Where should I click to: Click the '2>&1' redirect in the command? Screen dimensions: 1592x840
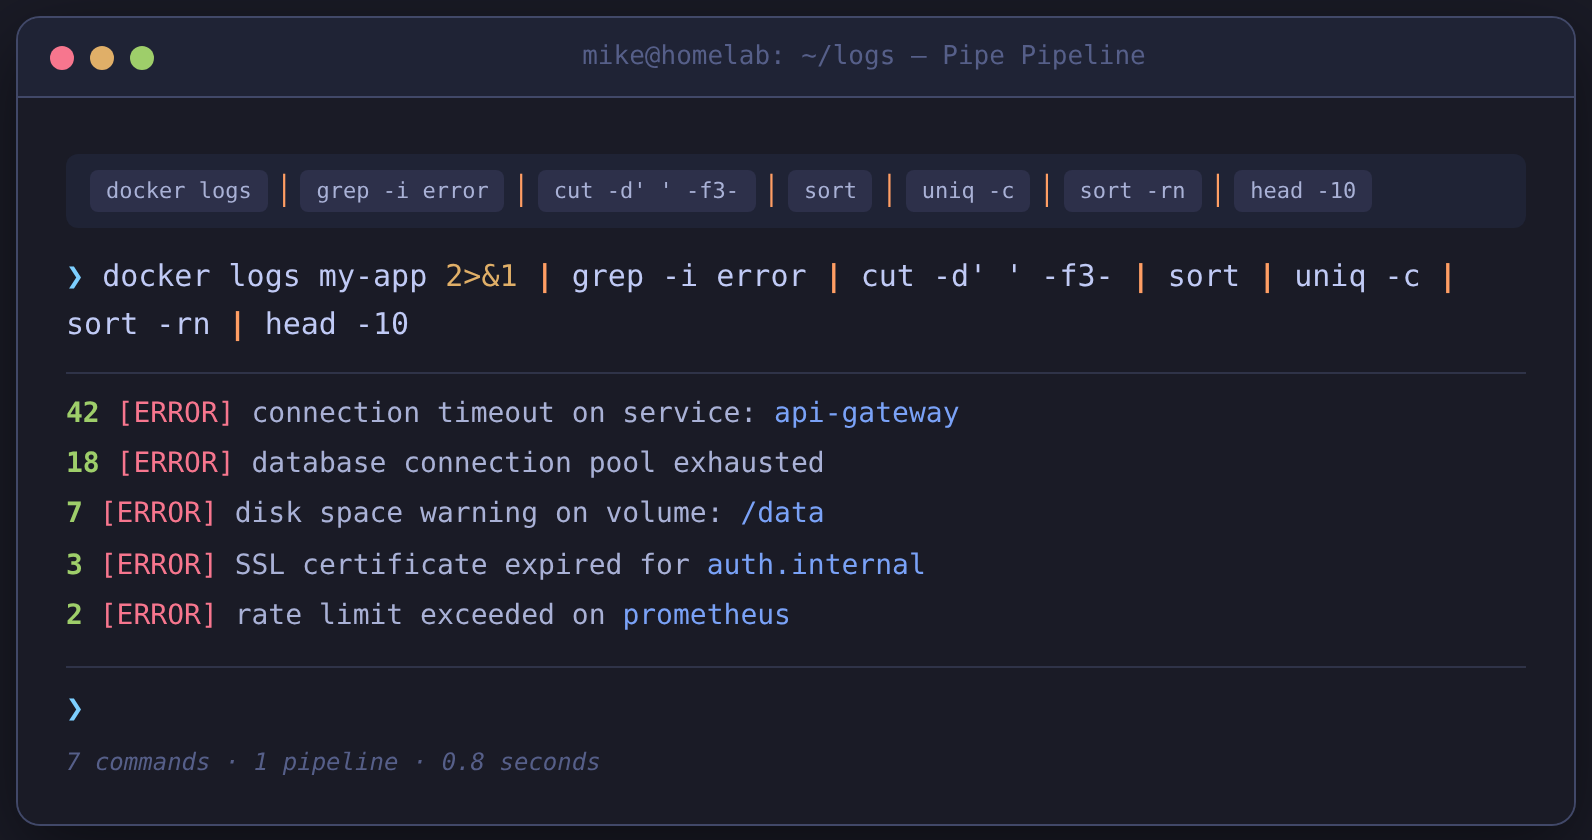click(481, 276)
